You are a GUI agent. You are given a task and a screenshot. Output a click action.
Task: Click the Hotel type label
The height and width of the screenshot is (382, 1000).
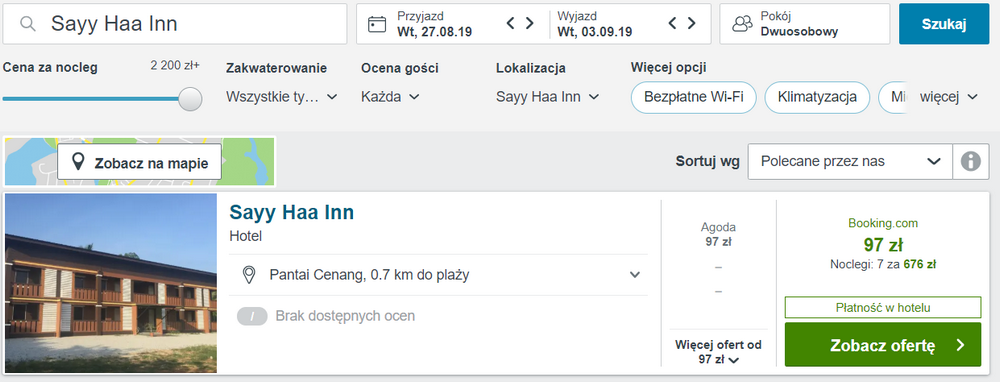pyautogui.click(x=246, y=237)
